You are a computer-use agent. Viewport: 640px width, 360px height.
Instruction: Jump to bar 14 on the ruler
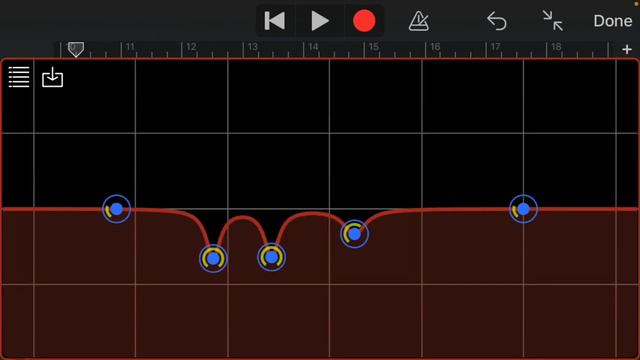point(313,47)
